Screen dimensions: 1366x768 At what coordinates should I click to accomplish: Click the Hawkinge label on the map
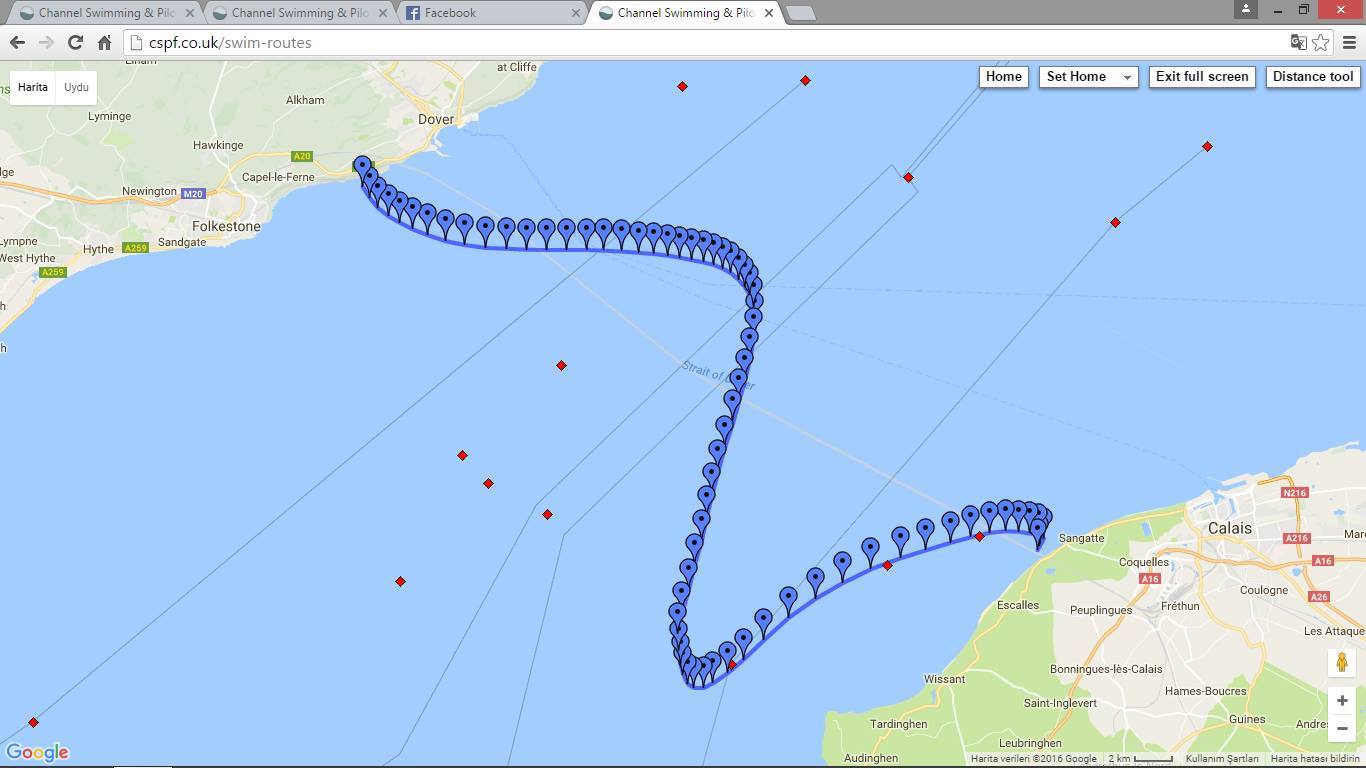coord(218,145)
